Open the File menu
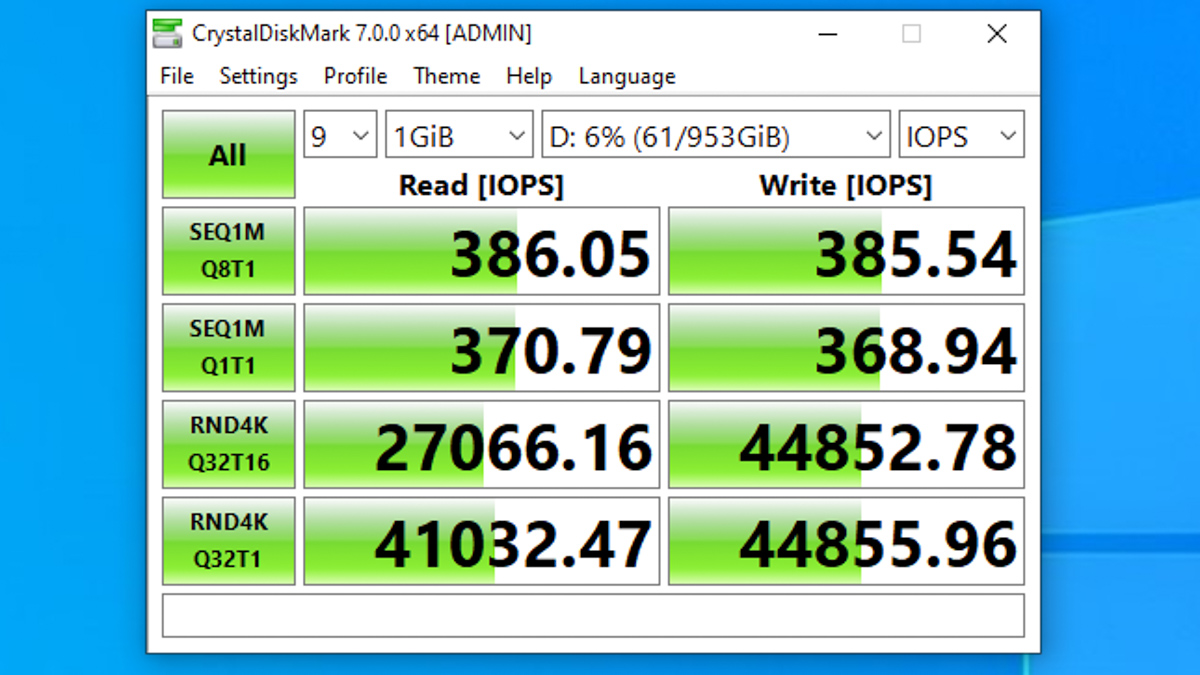The width and height of the screenshot is (1200, 675). [x=177, y=76]
